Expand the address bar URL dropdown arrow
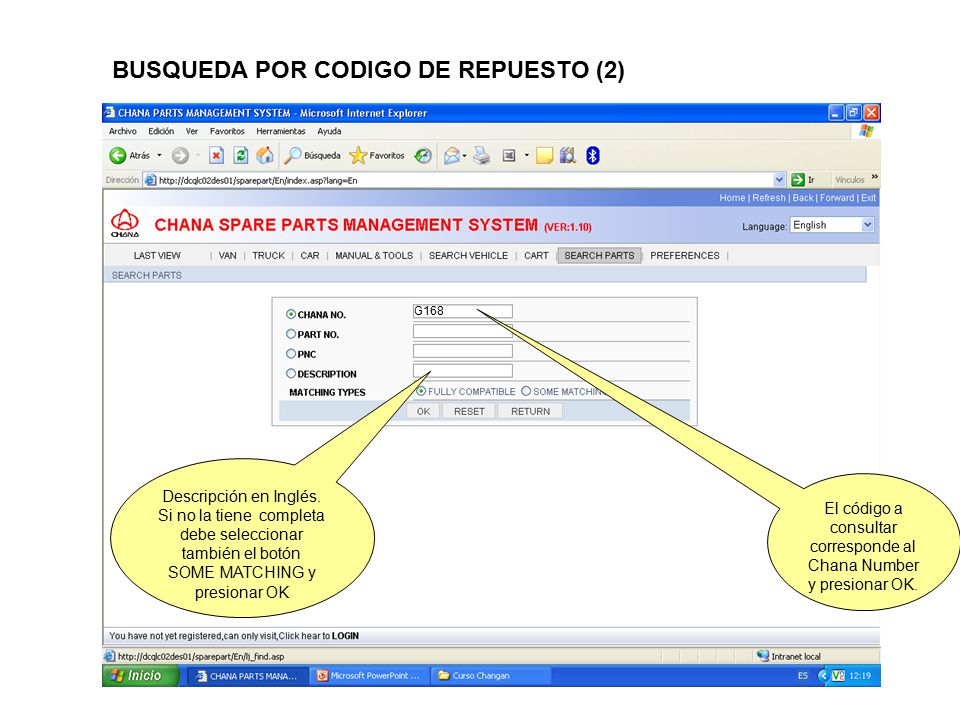The height and width of the screenshot is (720, 960). [779, 180]
